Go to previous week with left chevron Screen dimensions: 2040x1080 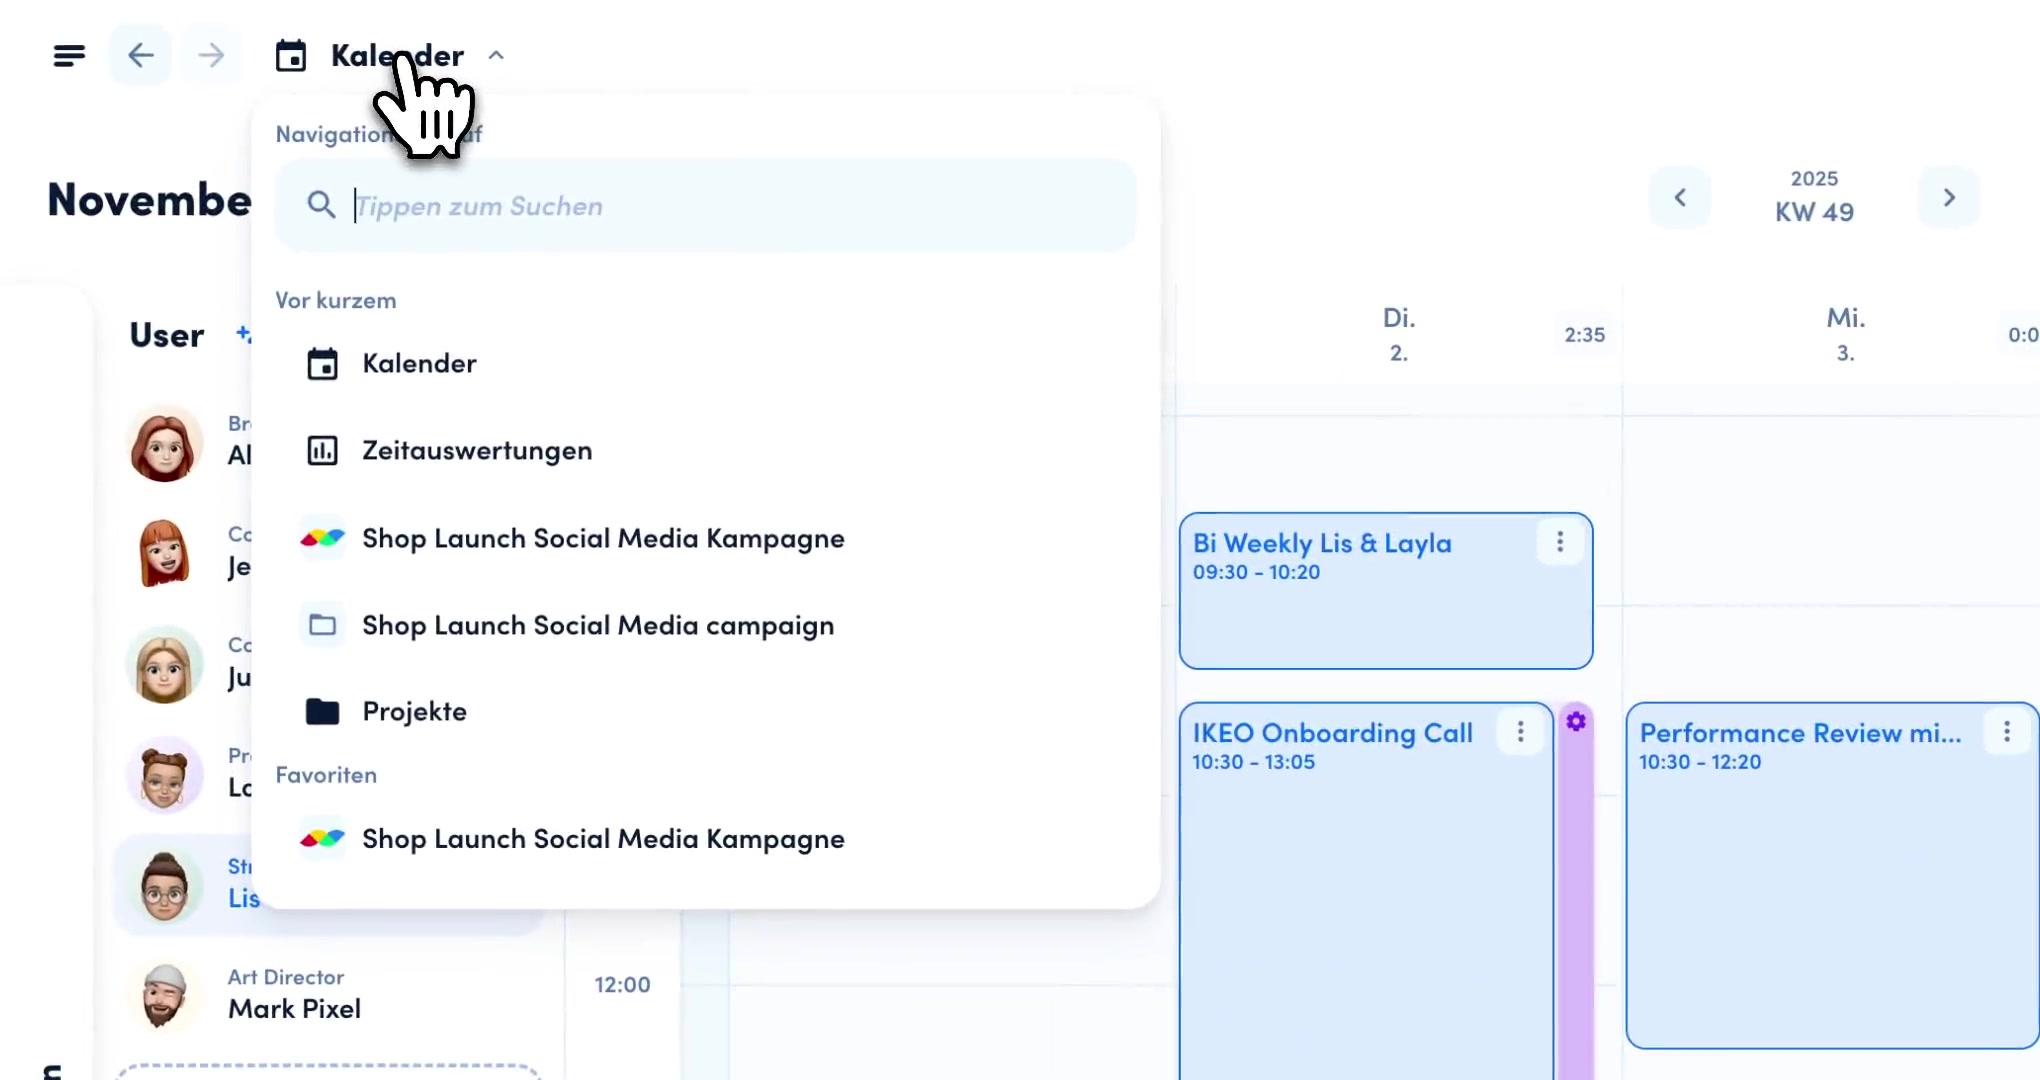click(x=1680, y=198)
